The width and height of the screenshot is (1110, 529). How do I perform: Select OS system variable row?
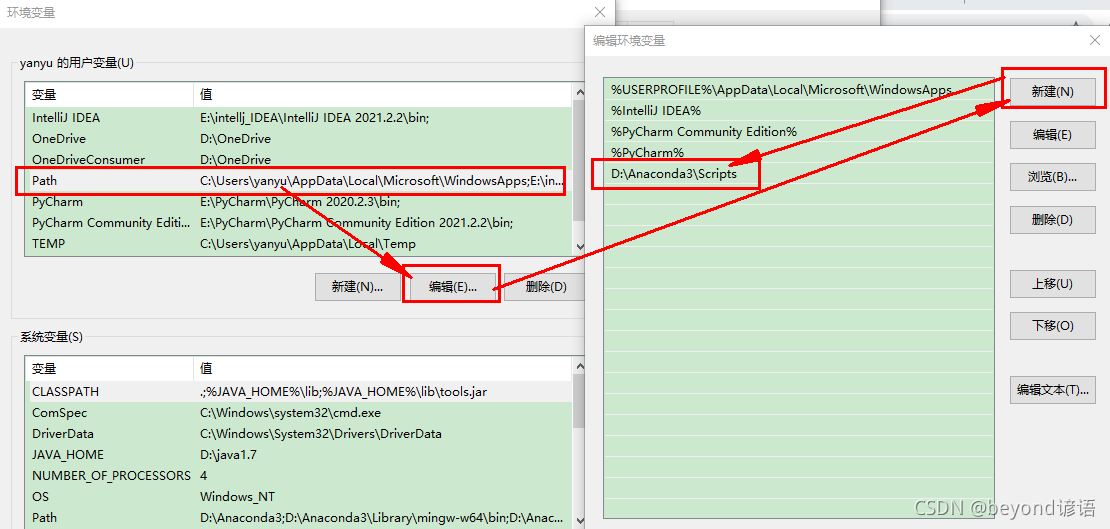click(x=298, y=496)
